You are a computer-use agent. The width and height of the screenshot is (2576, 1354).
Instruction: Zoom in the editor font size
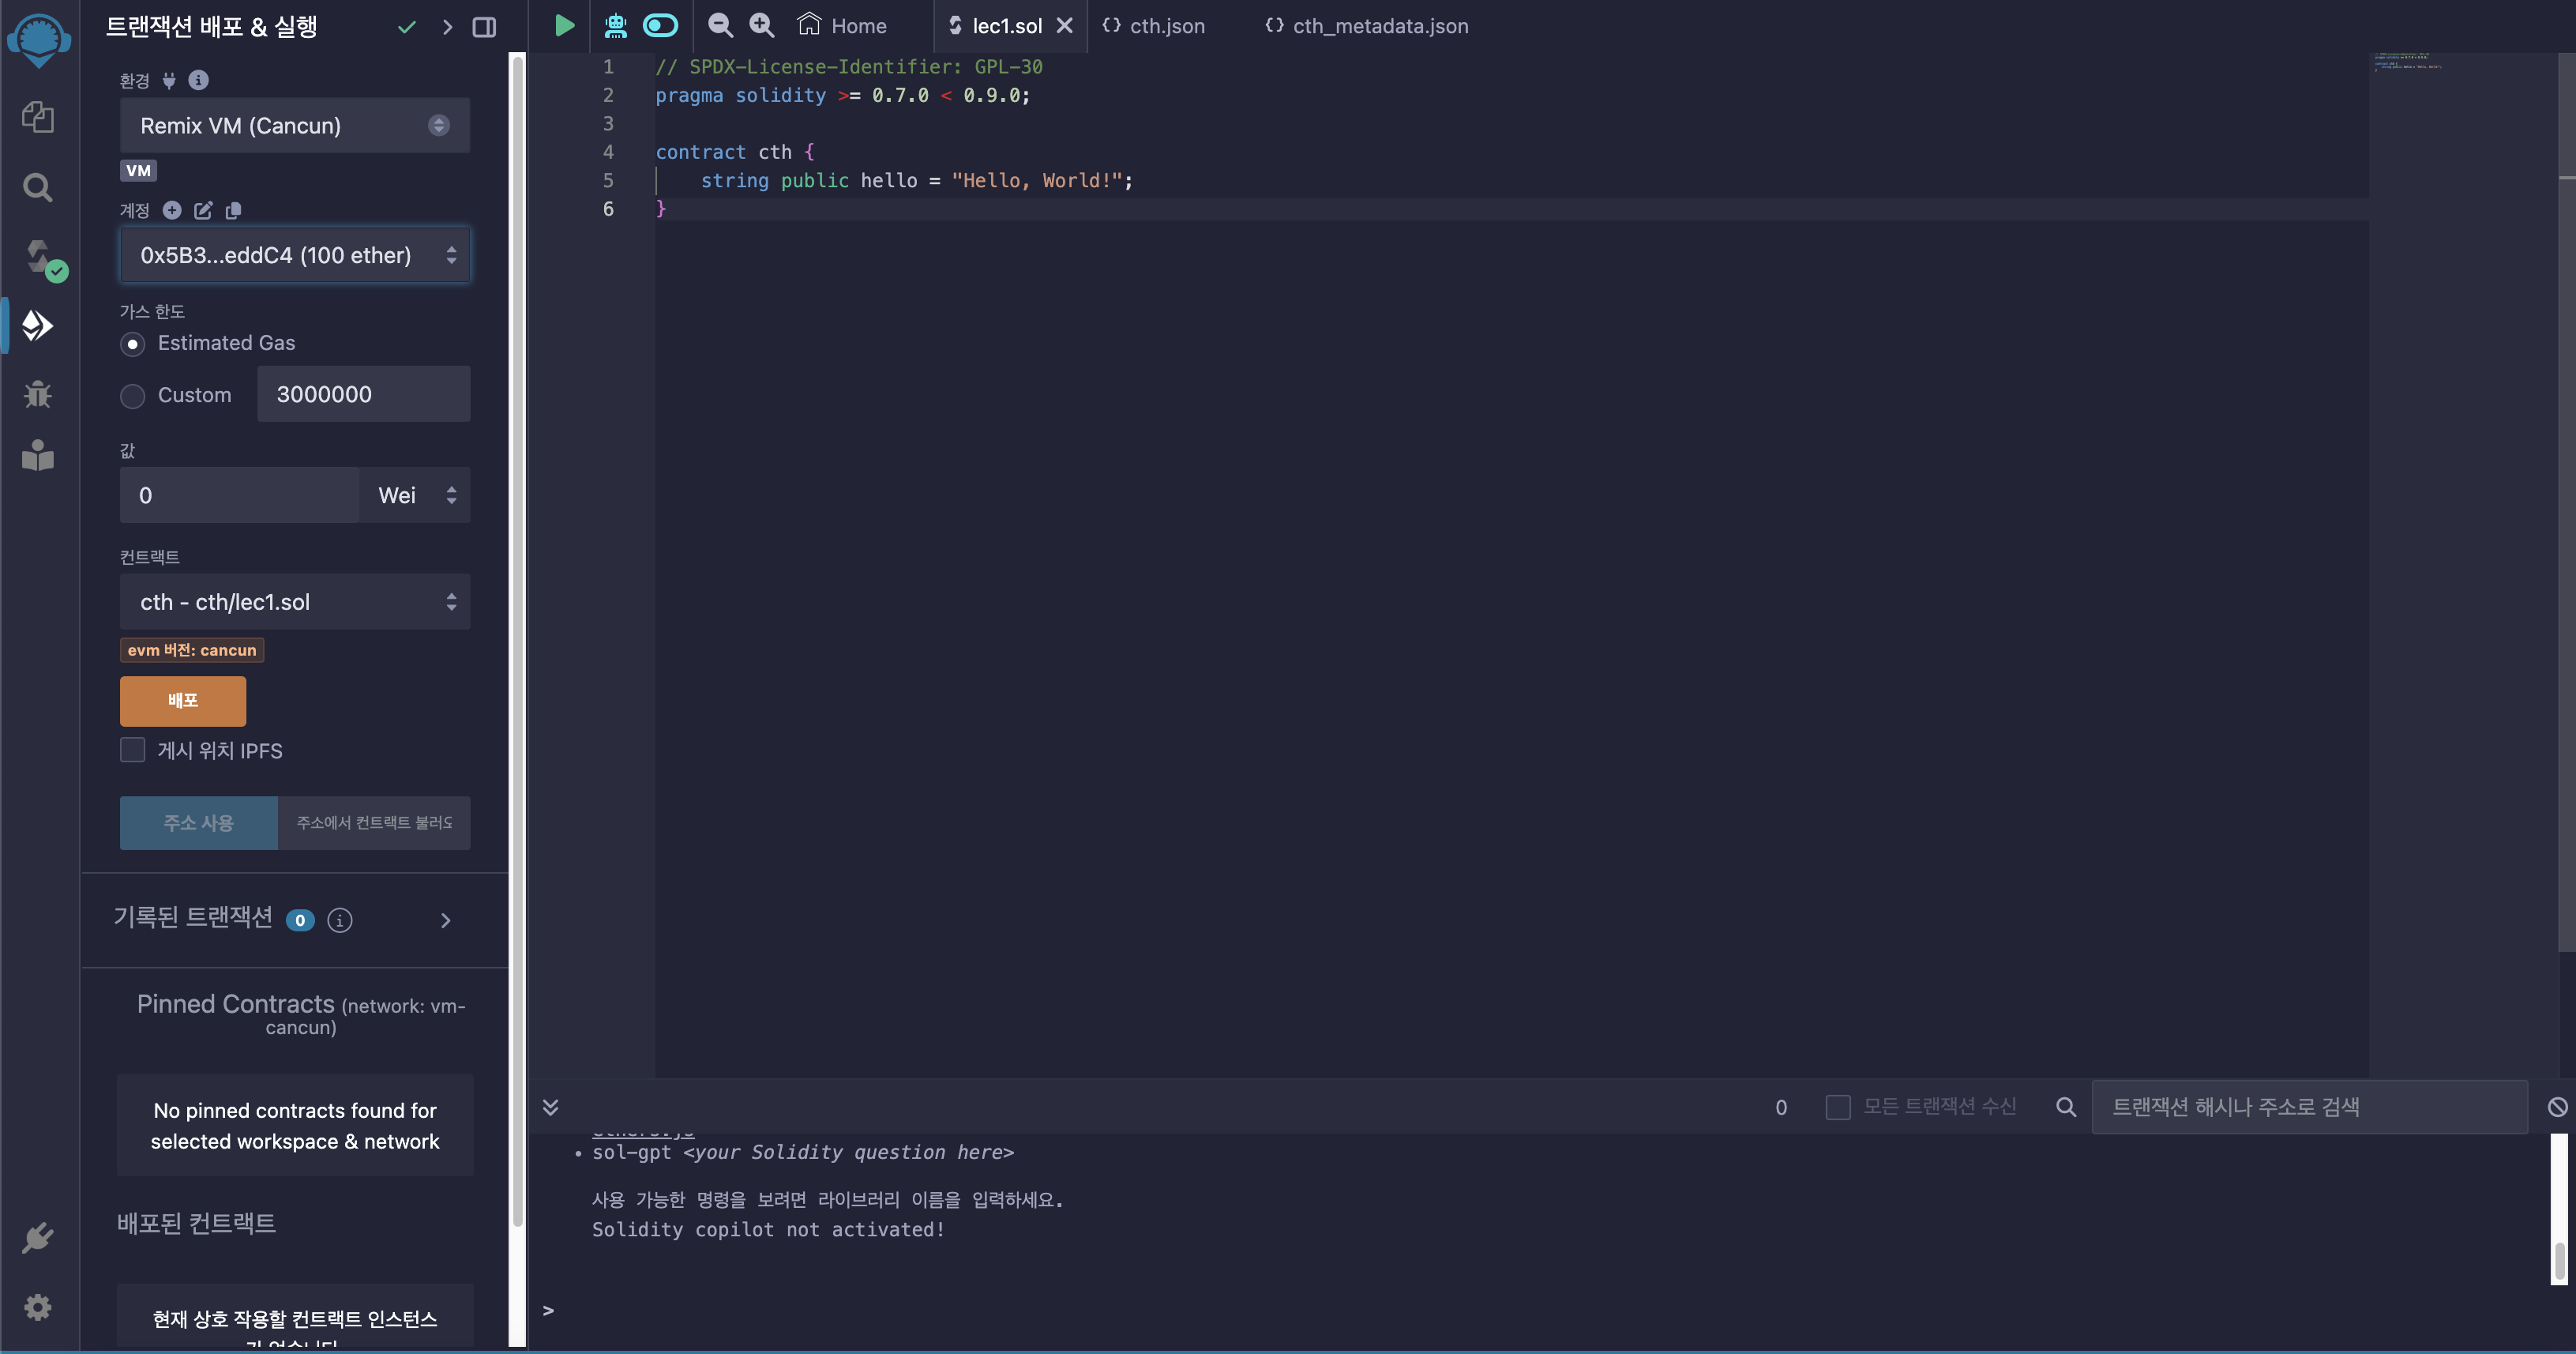point(762,26)
